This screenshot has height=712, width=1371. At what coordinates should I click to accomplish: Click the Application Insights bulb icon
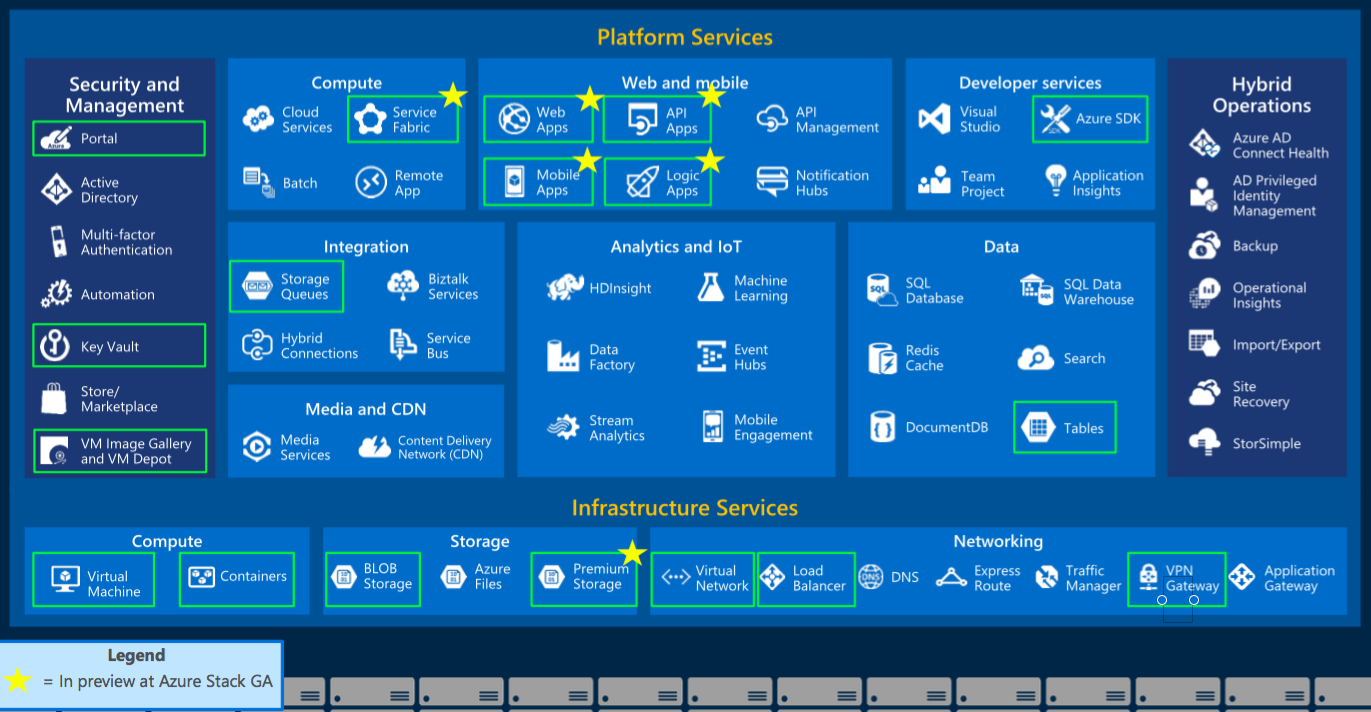[1055, 182]
